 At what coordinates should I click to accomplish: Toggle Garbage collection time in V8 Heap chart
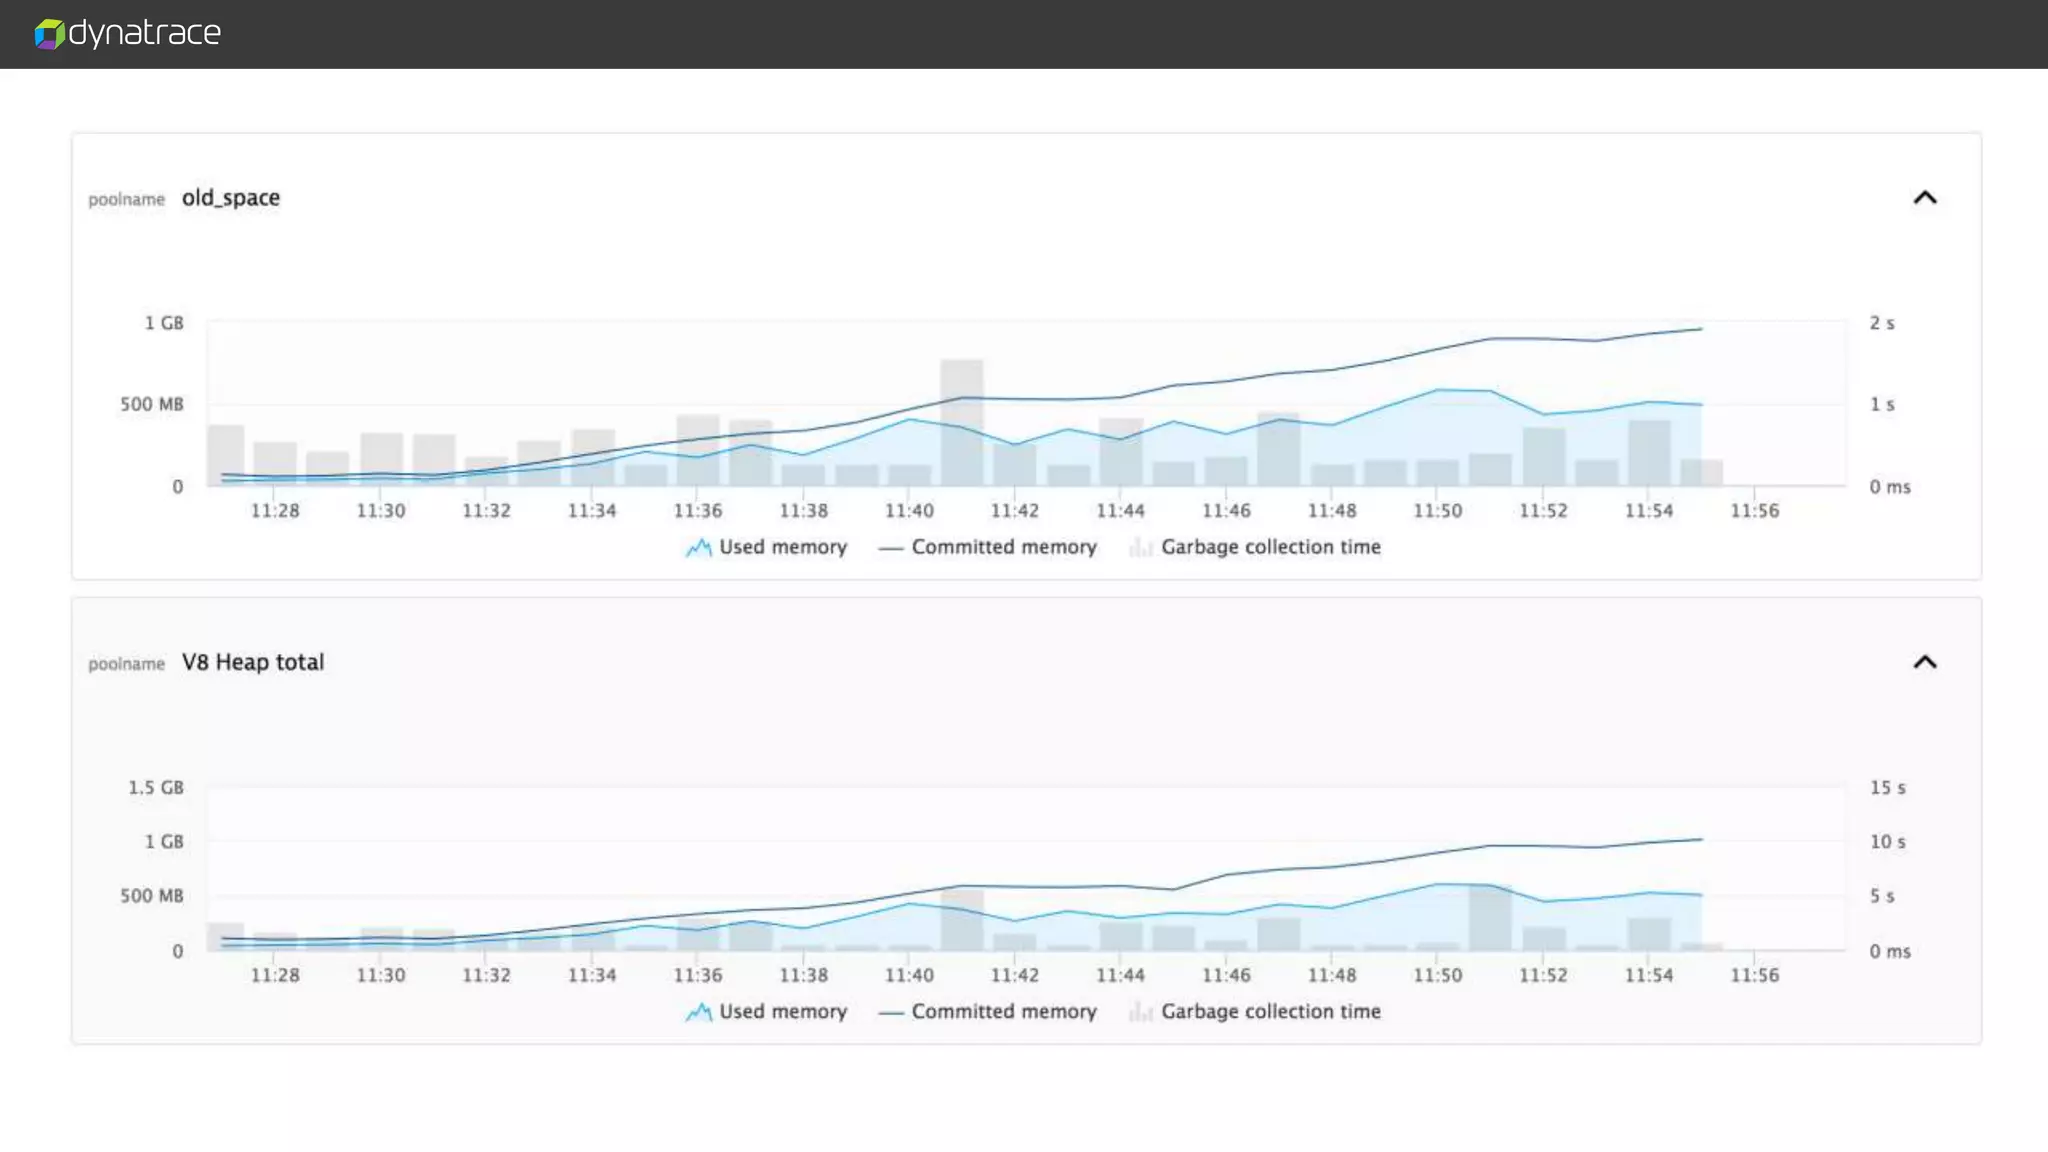click(x=1270, y=1011)
